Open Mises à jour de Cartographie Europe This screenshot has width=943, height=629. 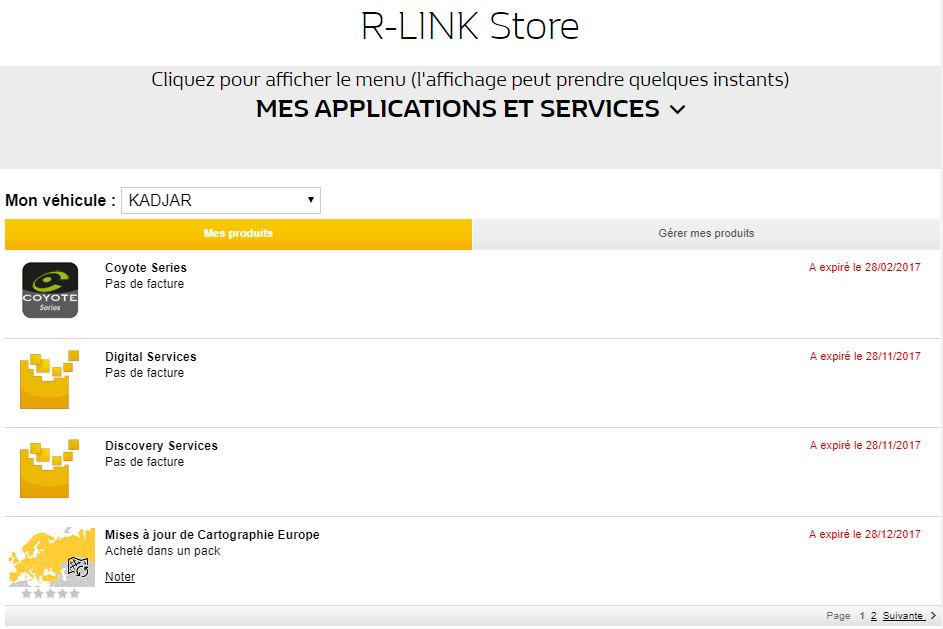click(212, 535)
